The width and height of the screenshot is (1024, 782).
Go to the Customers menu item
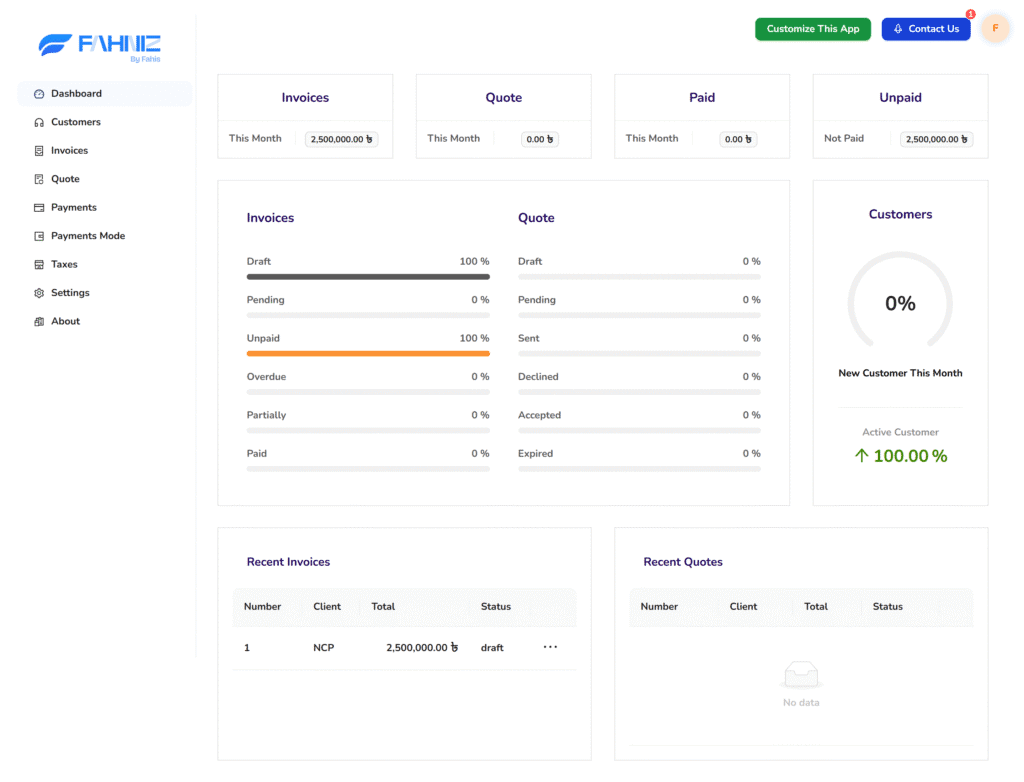click(x=76, y=122)
